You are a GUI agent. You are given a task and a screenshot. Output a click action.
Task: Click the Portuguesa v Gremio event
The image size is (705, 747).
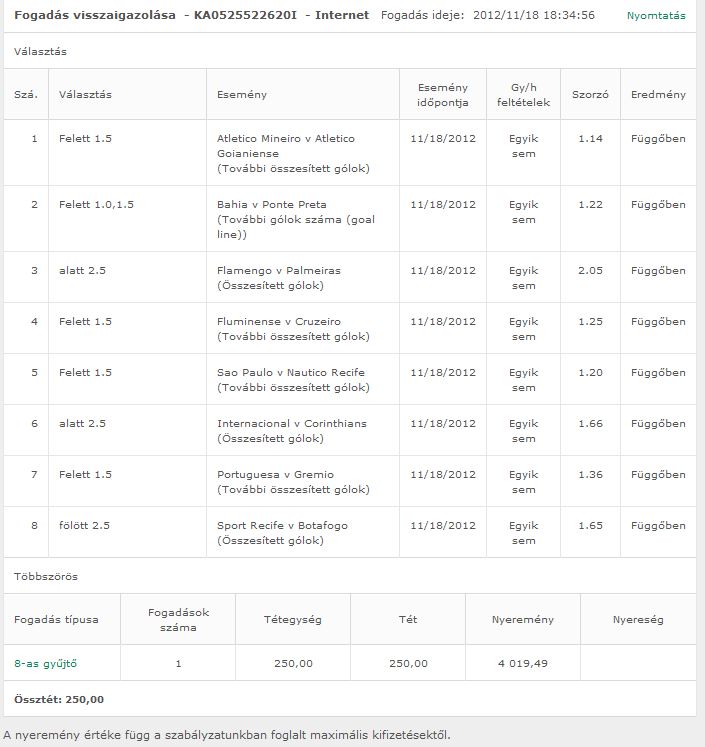(275, 474)
